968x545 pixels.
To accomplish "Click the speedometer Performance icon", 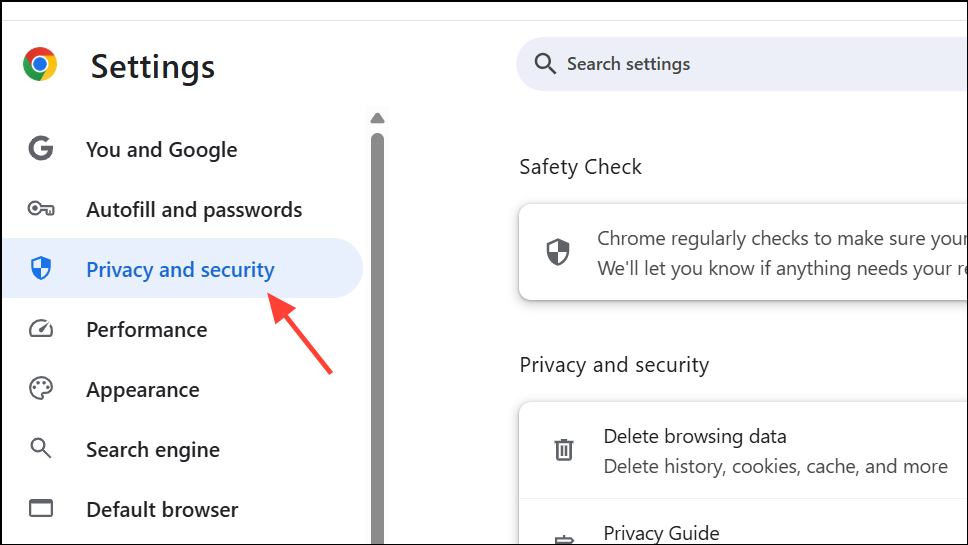I will [41, 328].
